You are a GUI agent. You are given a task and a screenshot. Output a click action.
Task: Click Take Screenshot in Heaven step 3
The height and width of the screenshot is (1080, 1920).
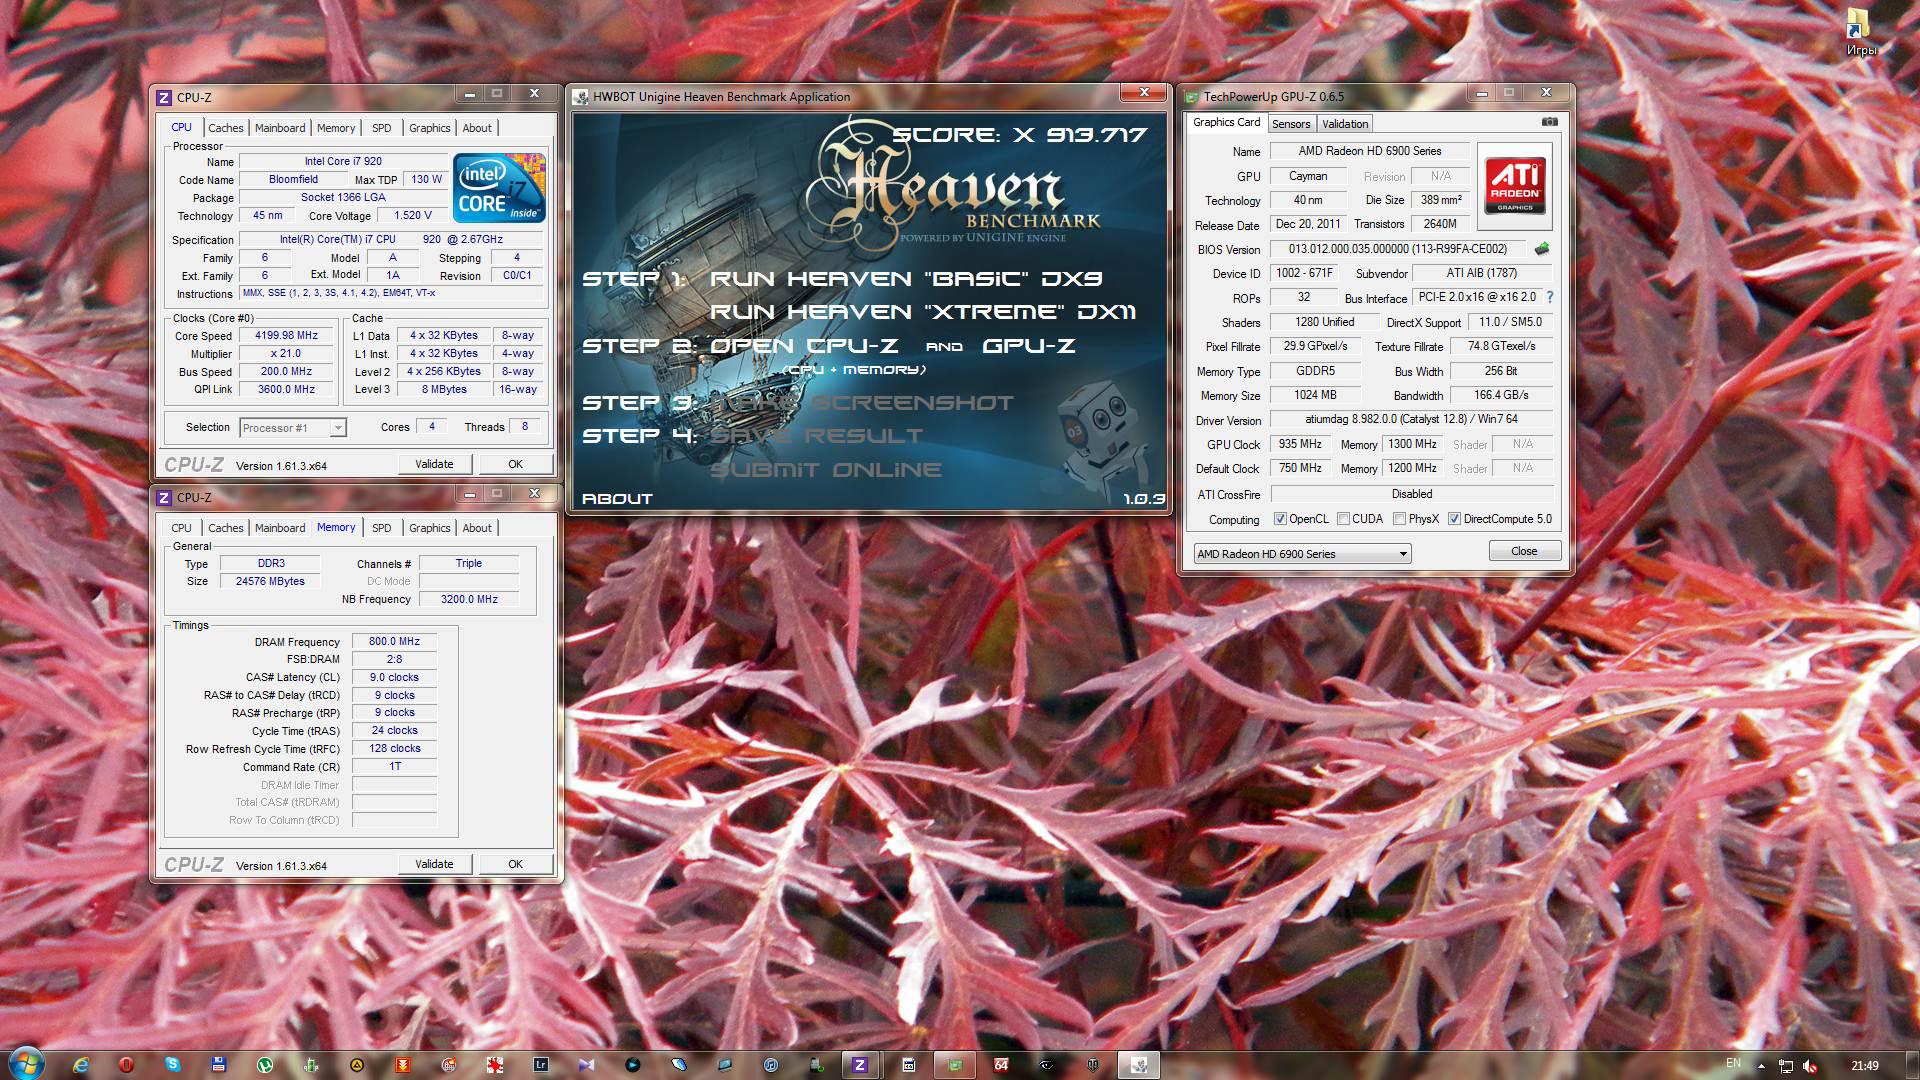(862, 403)
